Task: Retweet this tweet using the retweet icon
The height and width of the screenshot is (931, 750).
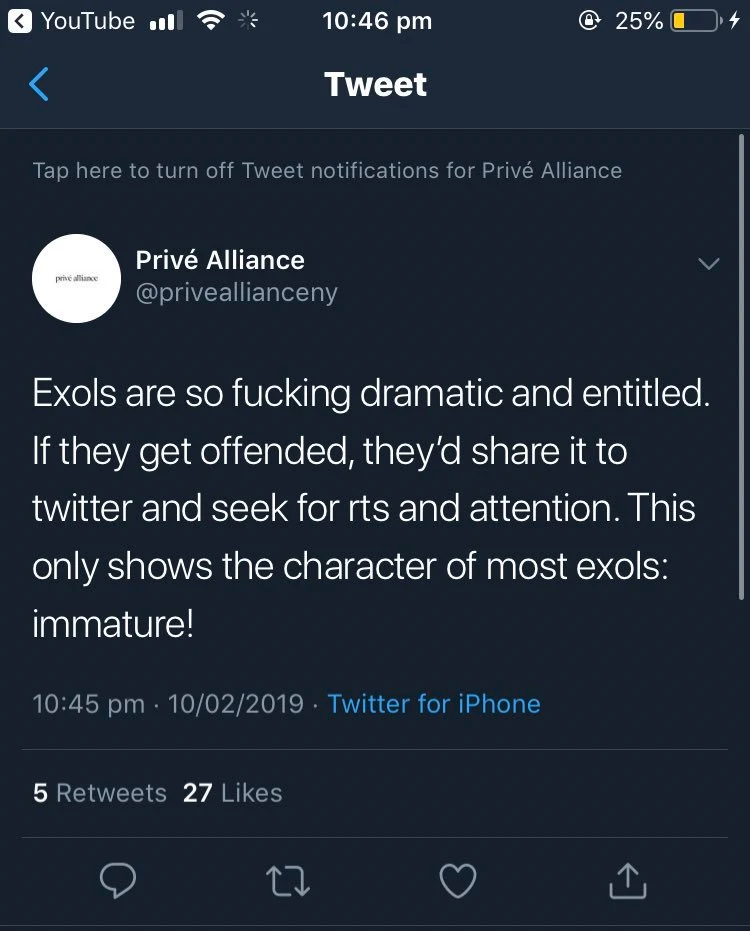Action: pyautogui.click(x=289, y=881)
